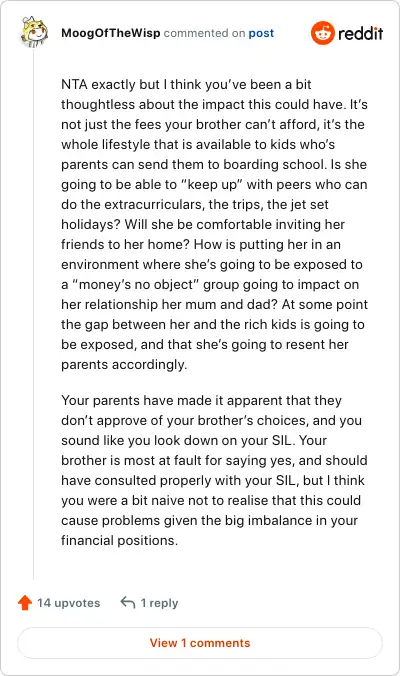Click the MoogOfTheWisp avatar image

coord(34,31)
